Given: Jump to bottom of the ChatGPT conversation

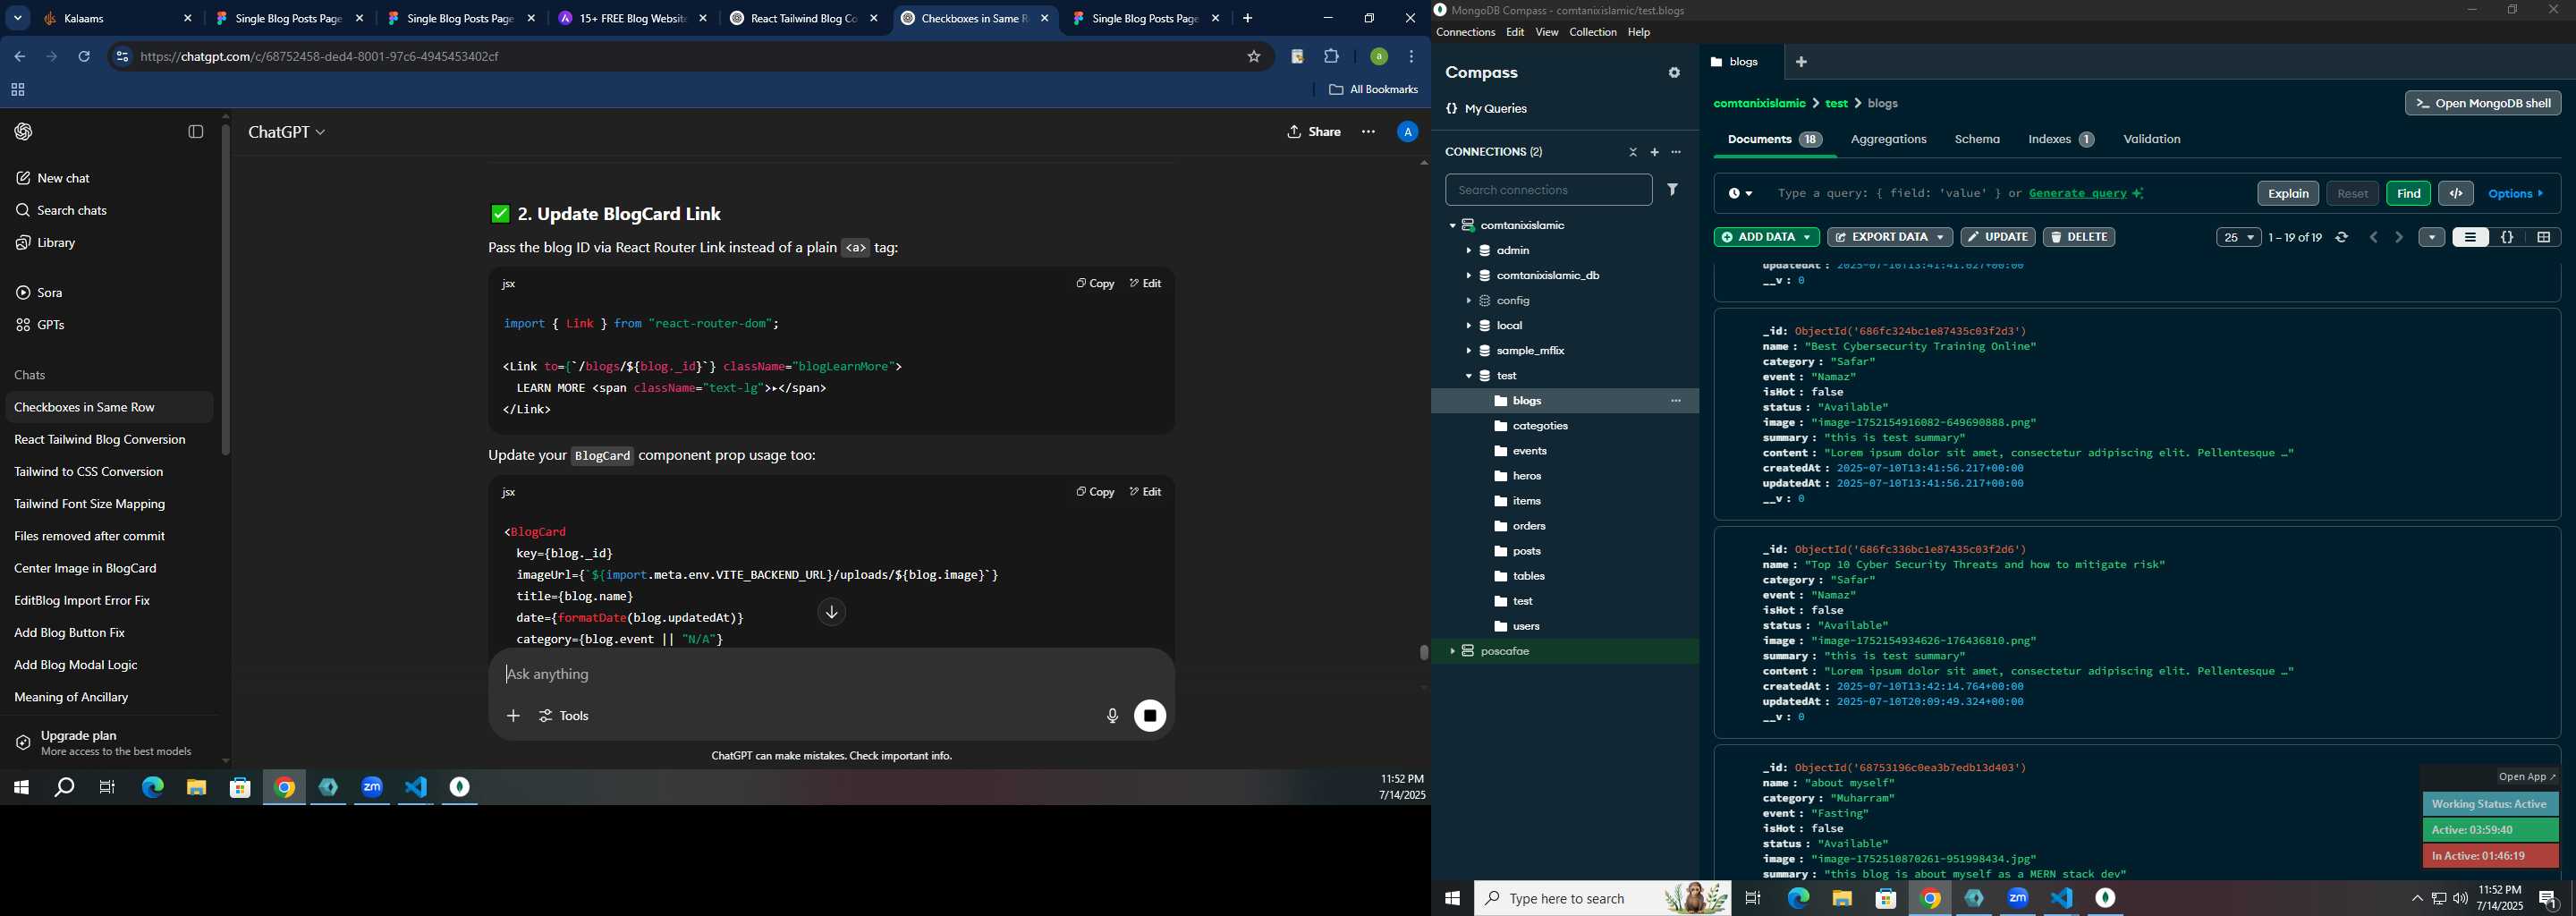Looking at the screenshot, I should point(832,612).
